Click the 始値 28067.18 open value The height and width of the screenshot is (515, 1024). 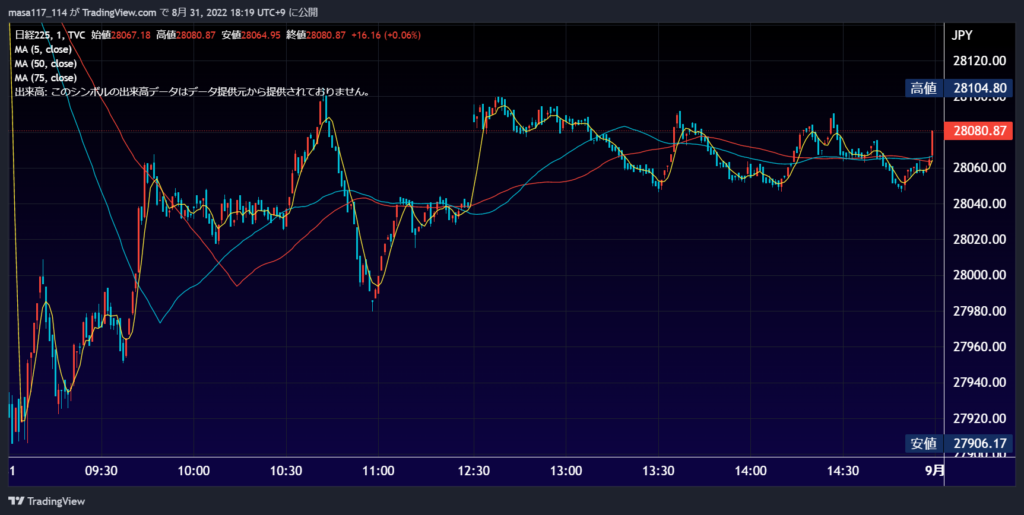121,35
